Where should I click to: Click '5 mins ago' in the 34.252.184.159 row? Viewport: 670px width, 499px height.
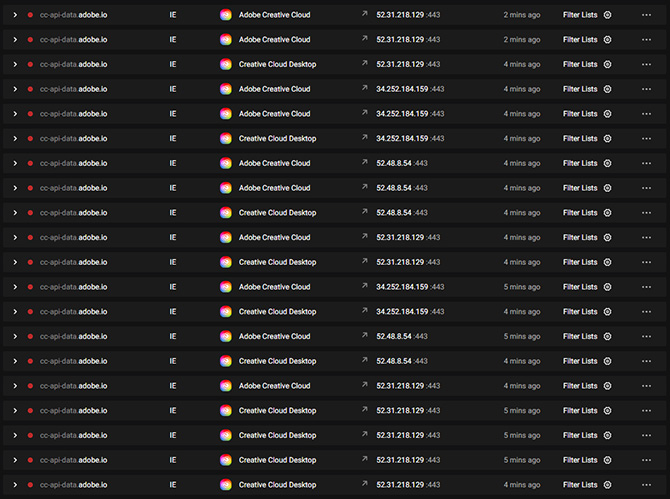522,287
